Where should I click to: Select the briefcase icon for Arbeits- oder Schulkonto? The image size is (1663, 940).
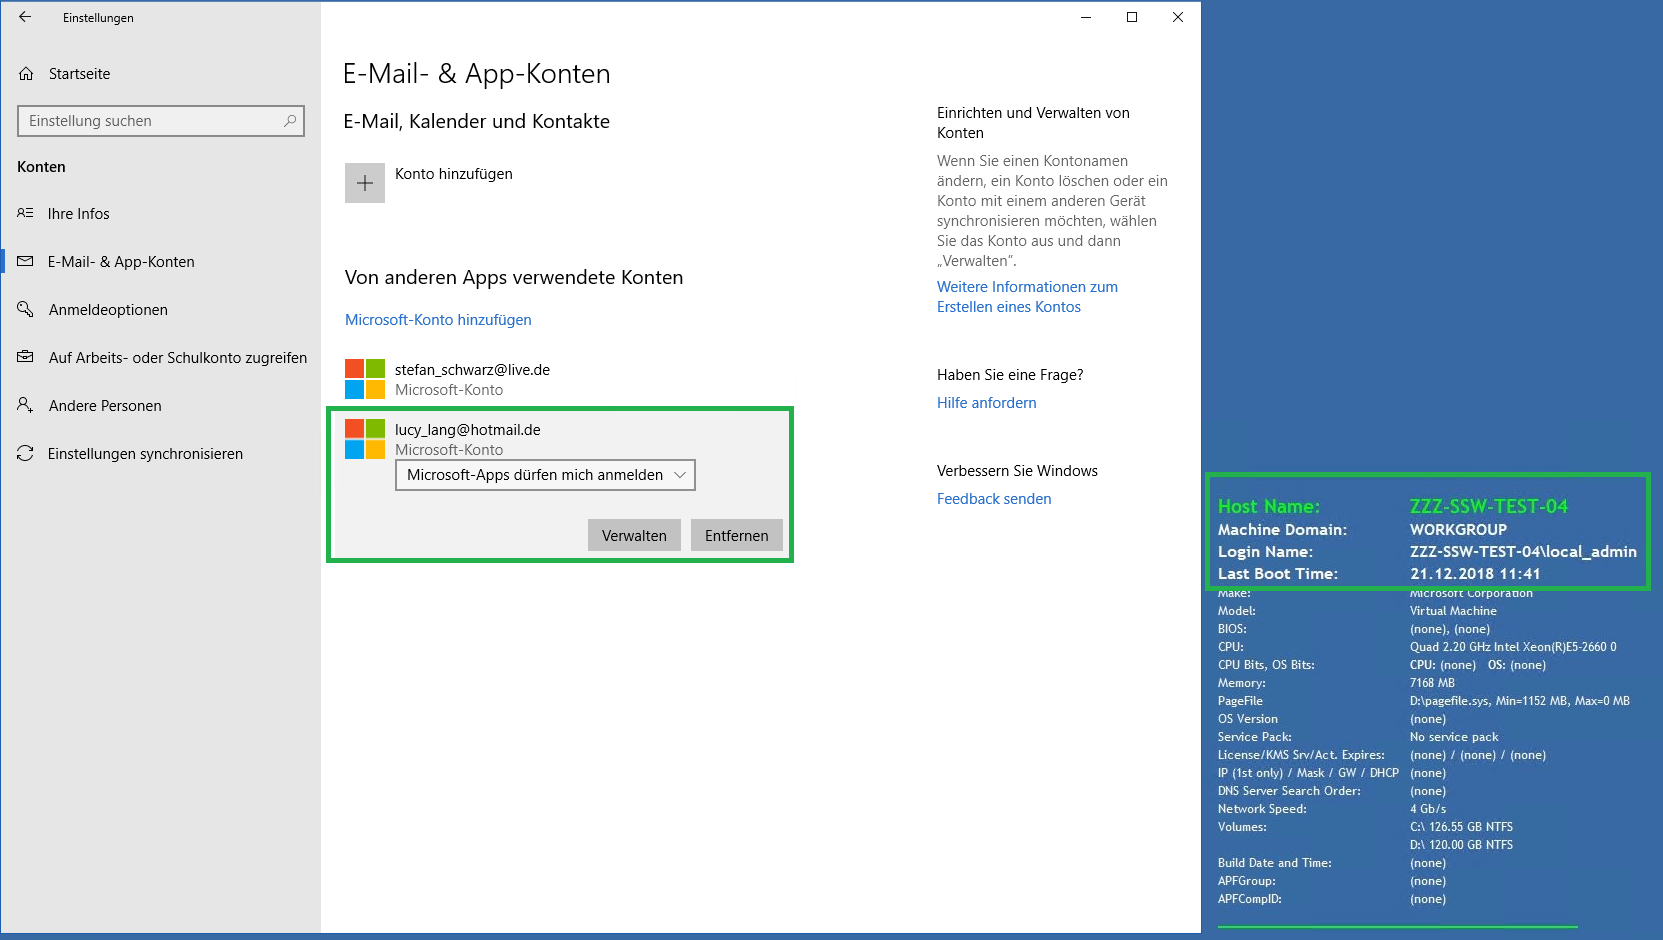(25, 357)
